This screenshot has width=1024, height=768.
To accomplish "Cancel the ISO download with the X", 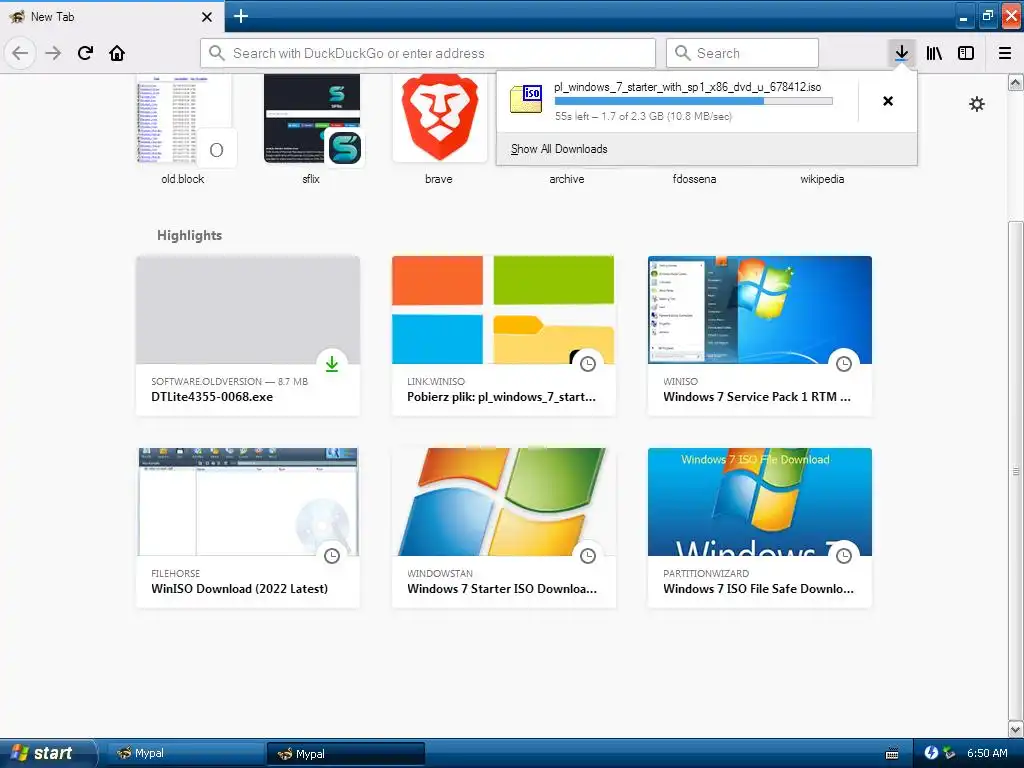I will point(888,101).
